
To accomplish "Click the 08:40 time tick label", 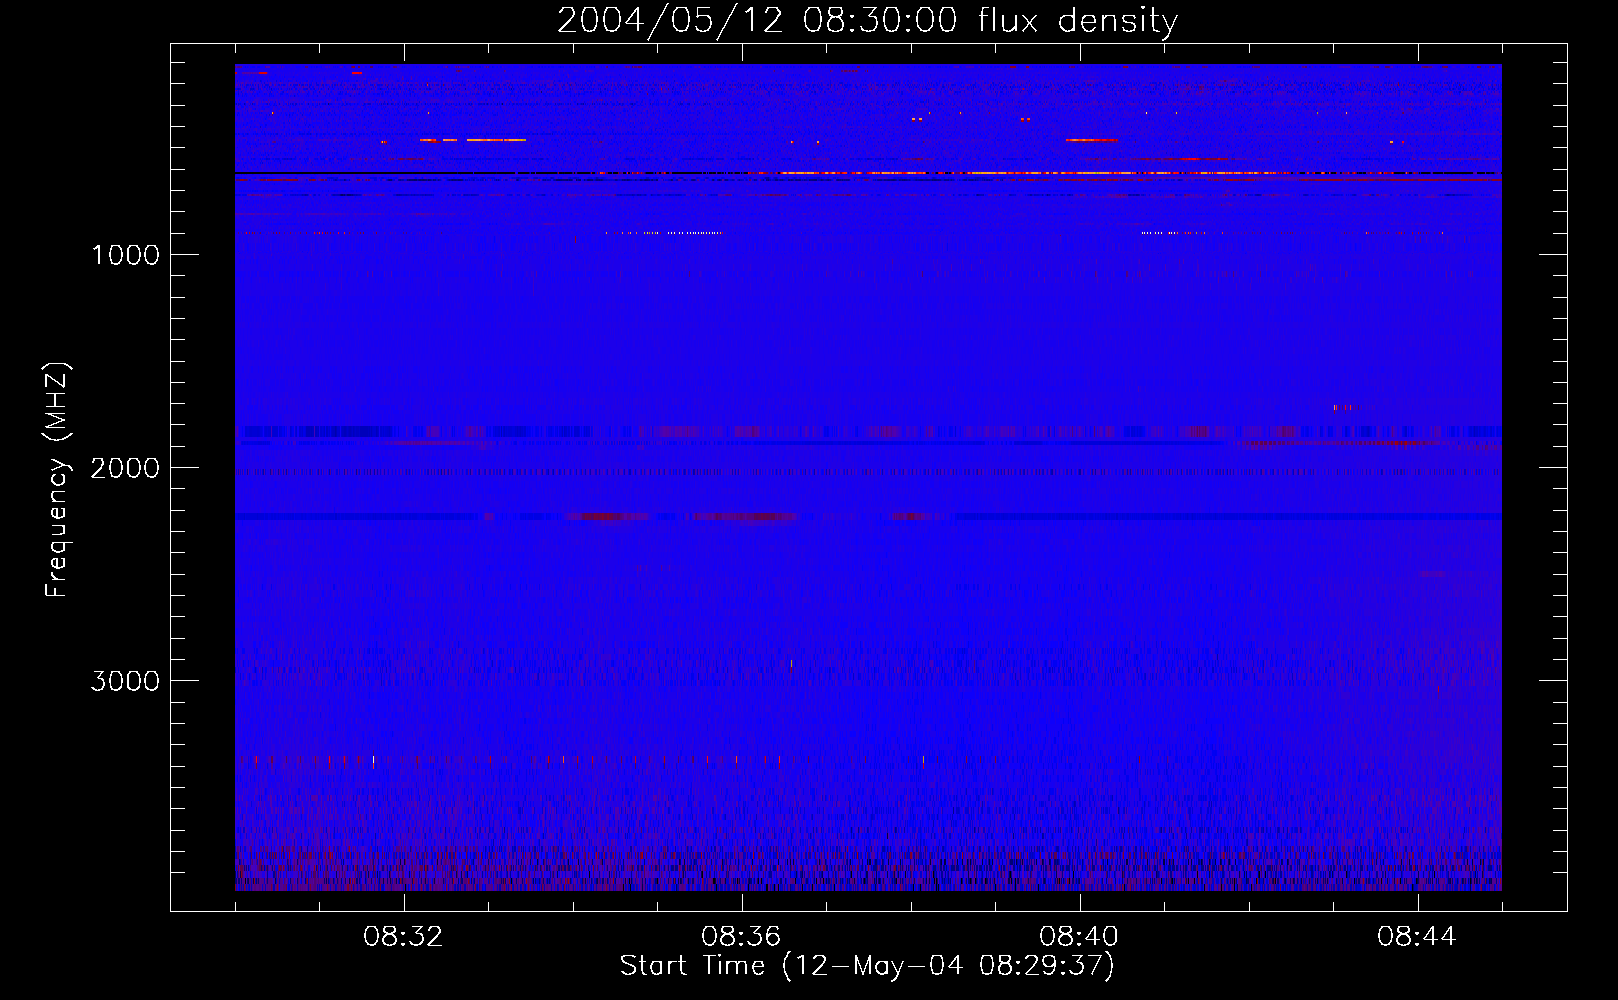I will 1080,937.
